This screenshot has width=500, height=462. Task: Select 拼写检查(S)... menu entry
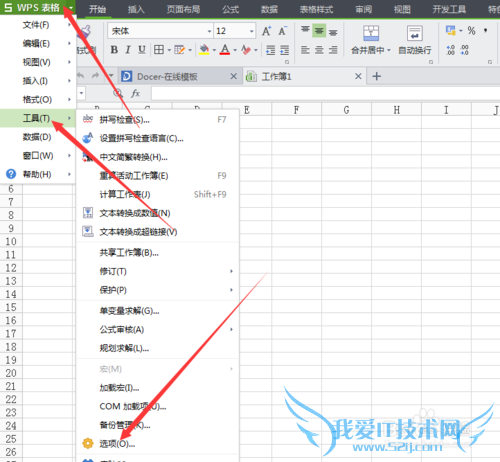pyautogui.click(x=158, y=119)
